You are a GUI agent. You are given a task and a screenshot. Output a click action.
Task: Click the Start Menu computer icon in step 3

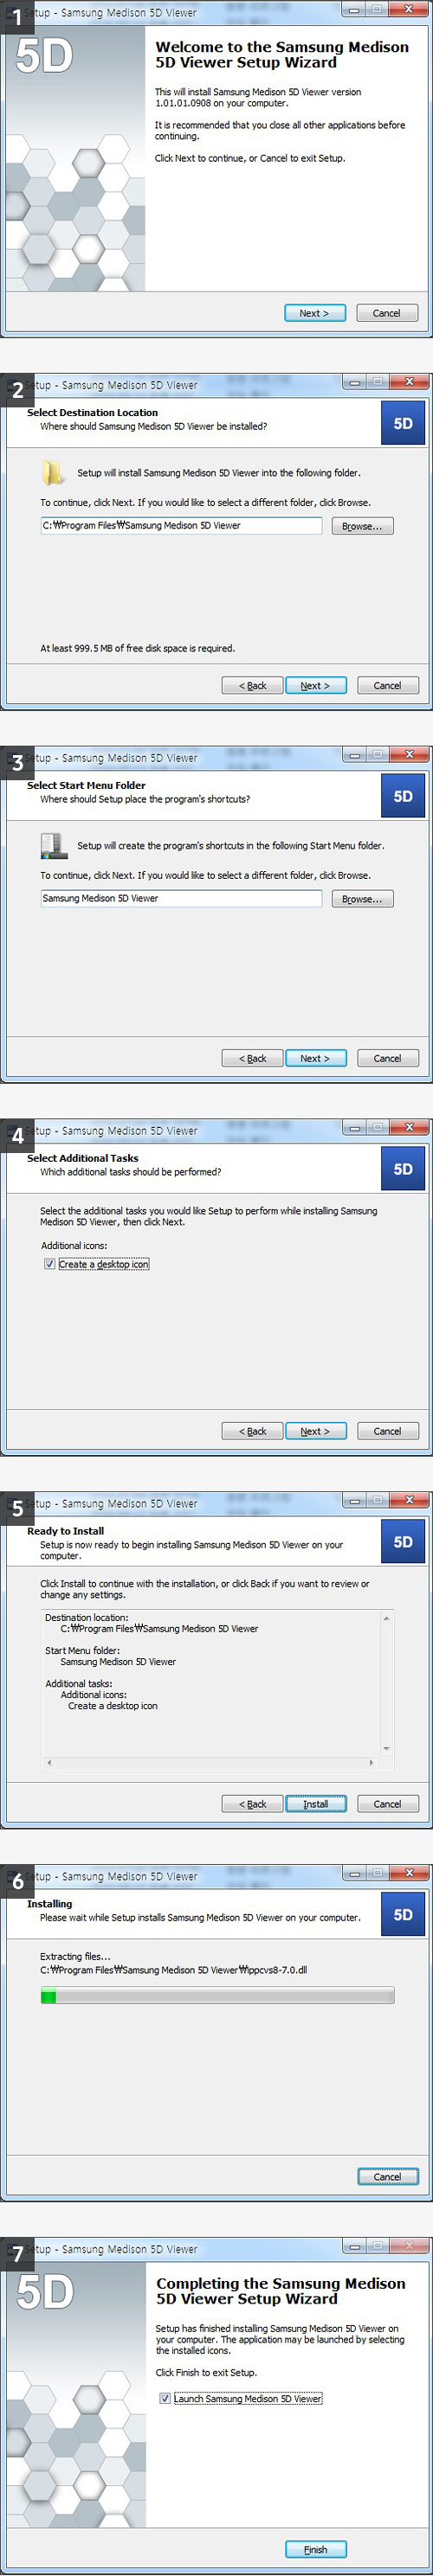pos(53,846)
